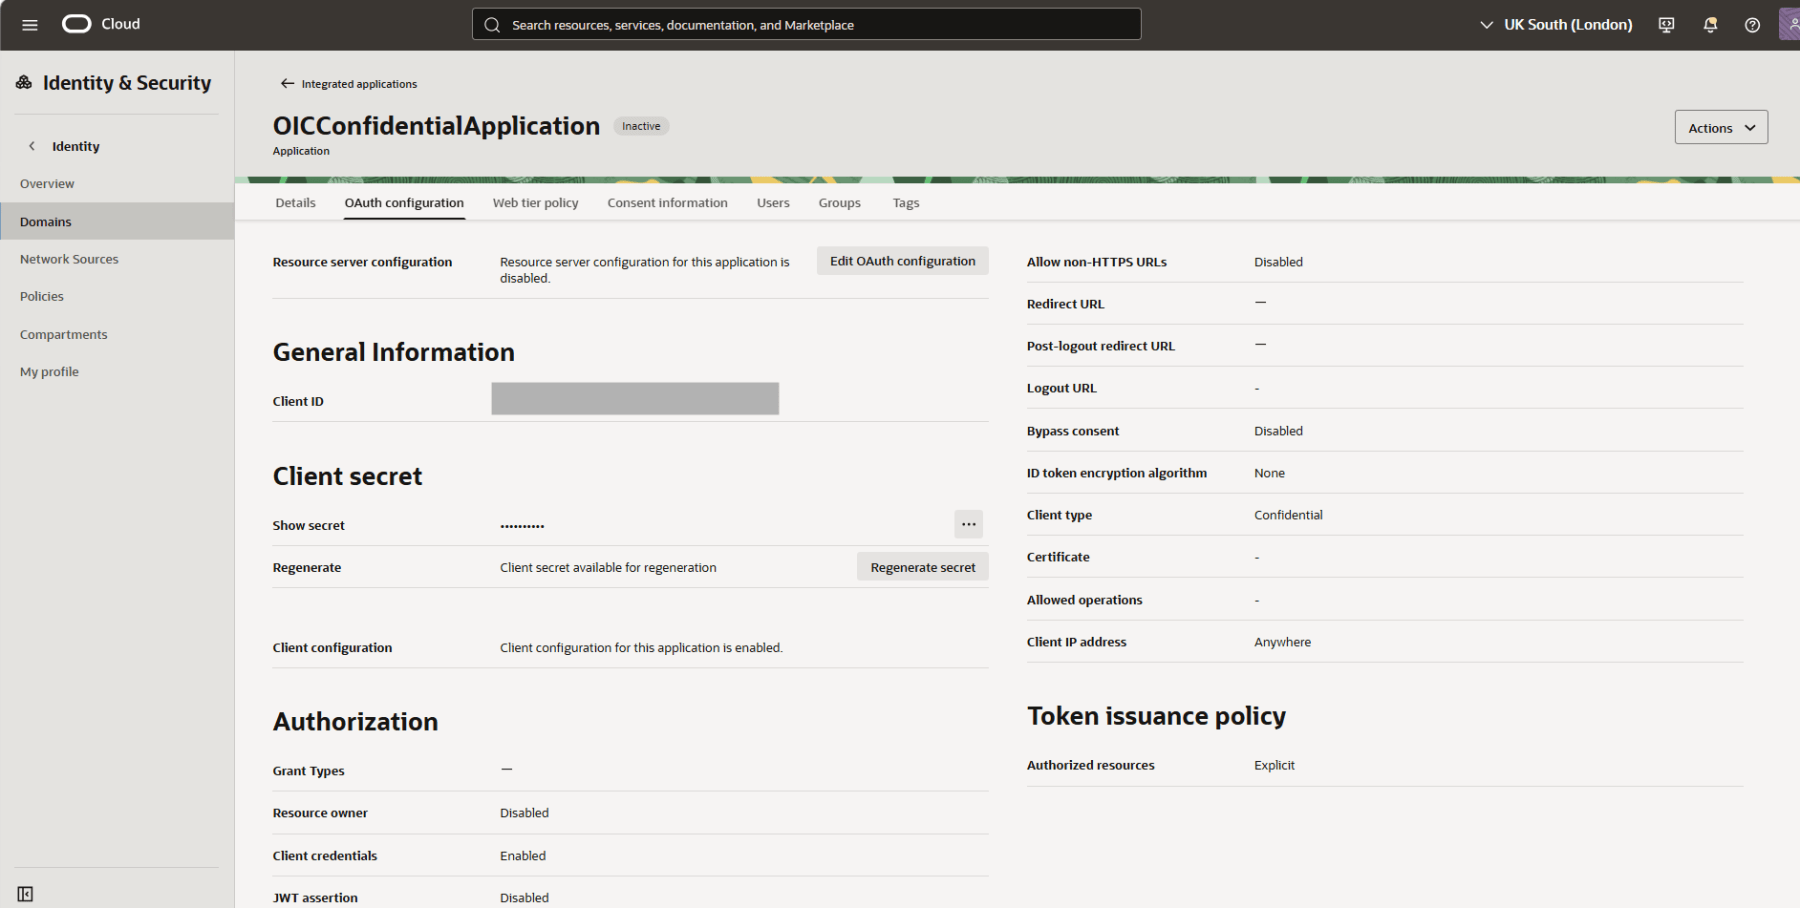Open the three-dot menu beside Show secret

pos(968,524)
